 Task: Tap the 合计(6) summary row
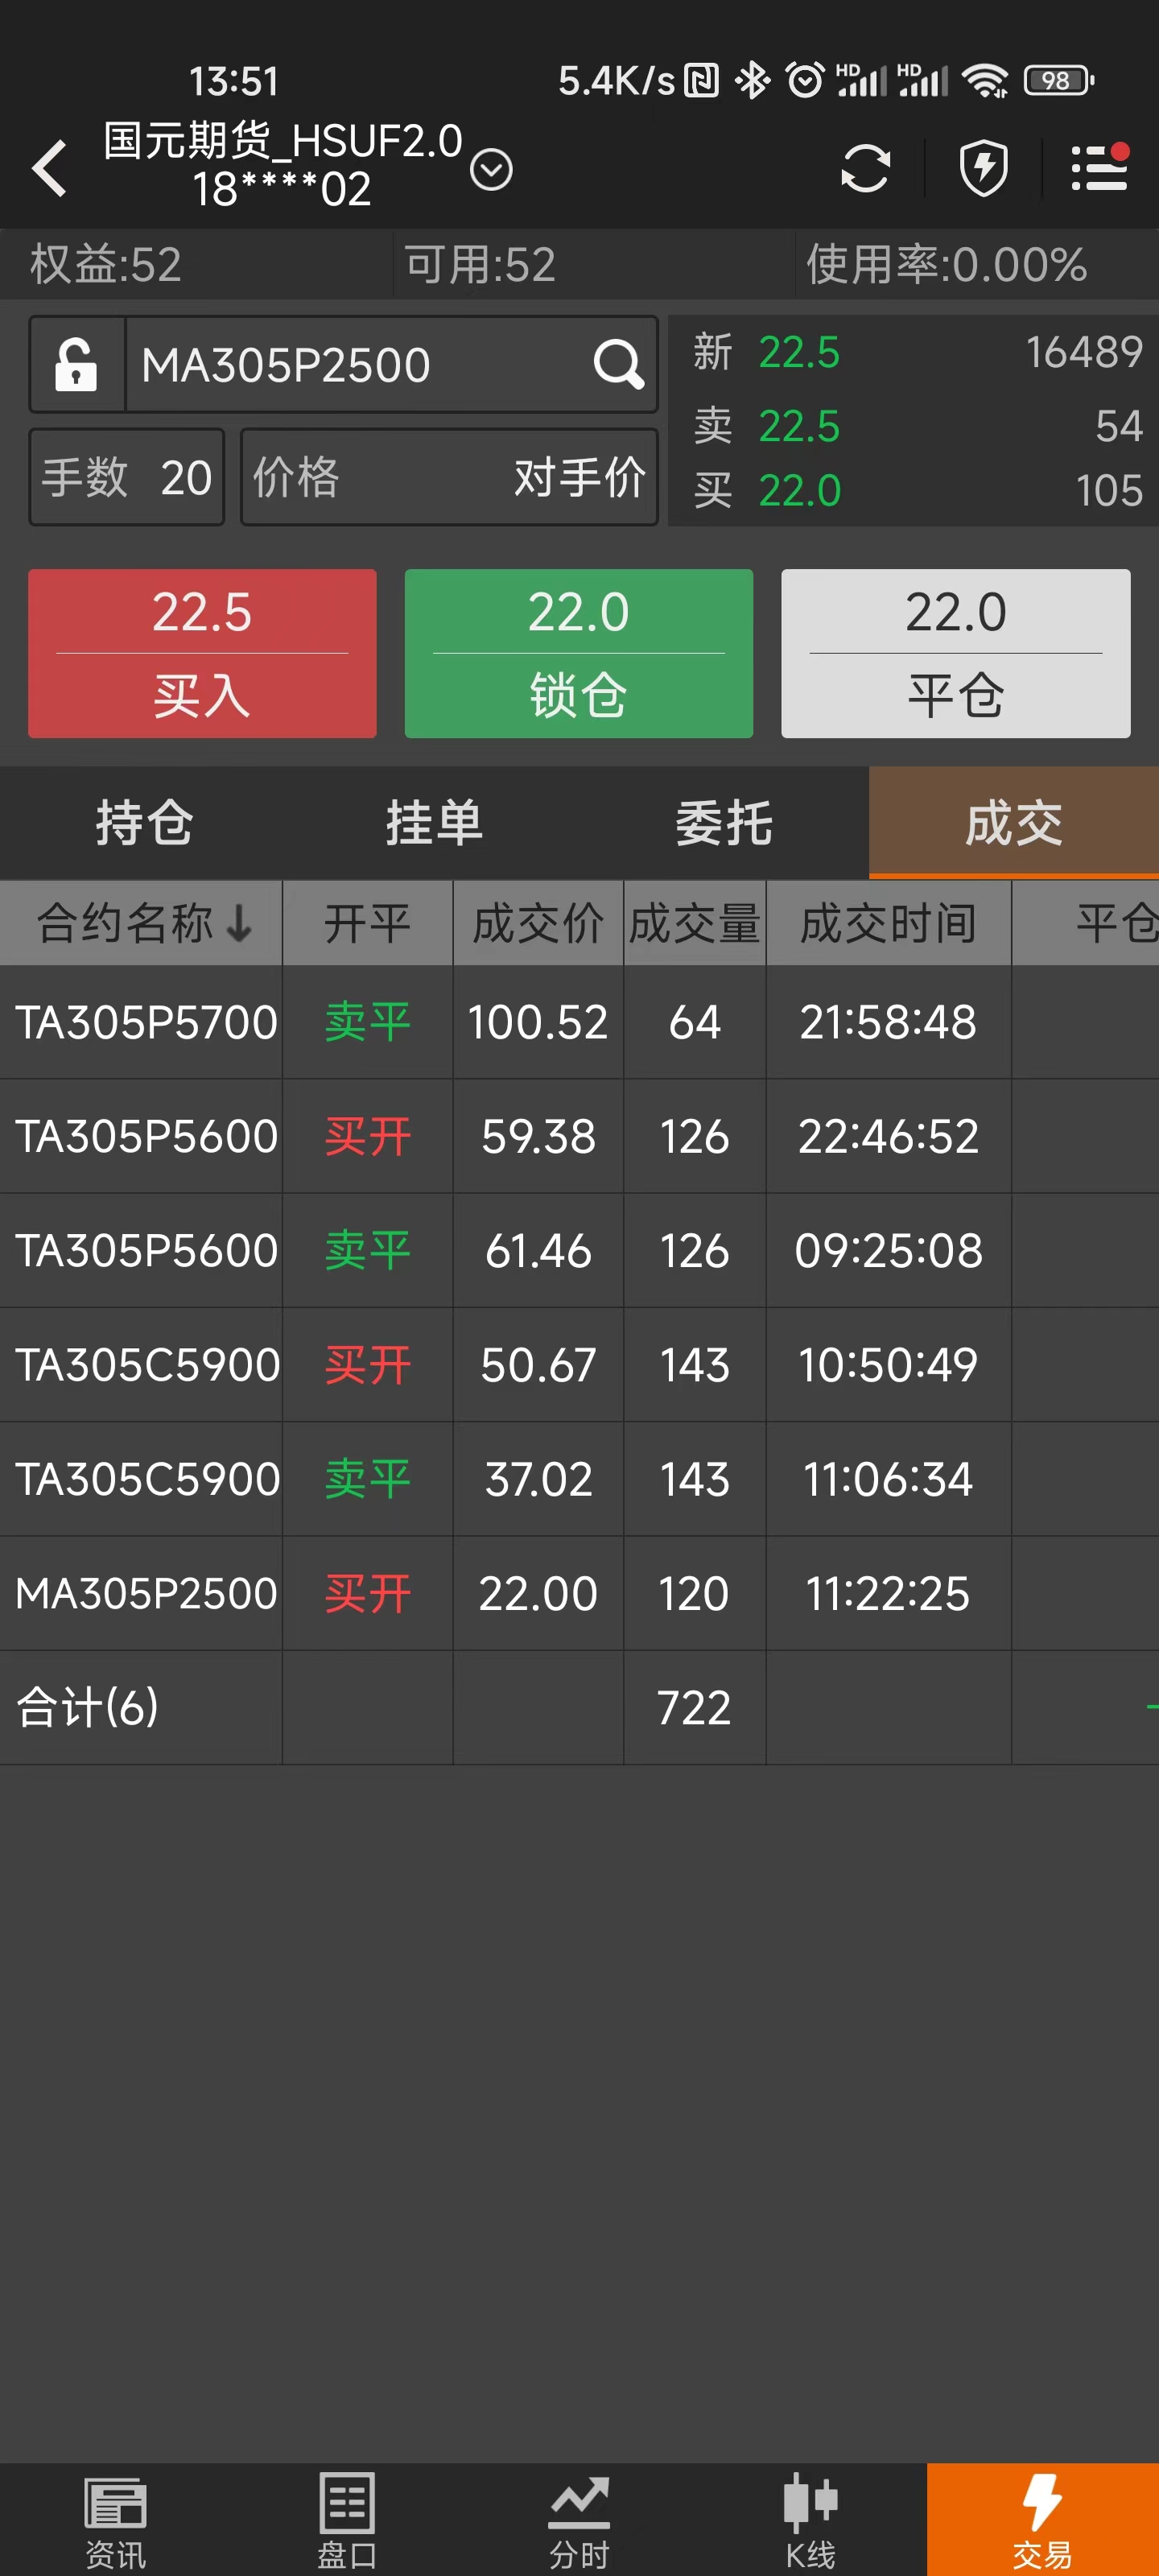(x=579, y=1707)
